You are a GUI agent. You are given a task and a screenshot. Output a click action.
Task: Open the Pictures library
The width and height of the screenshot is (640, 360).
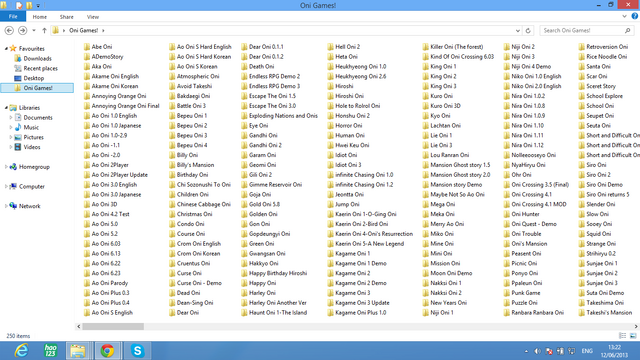tap(29, 137)
